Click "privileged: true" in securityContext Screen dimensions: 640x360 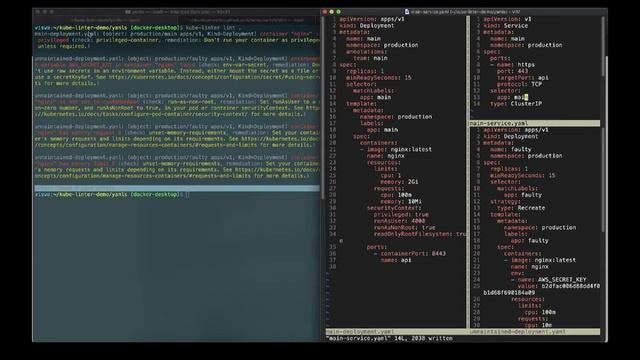click(x=401, y=214)
